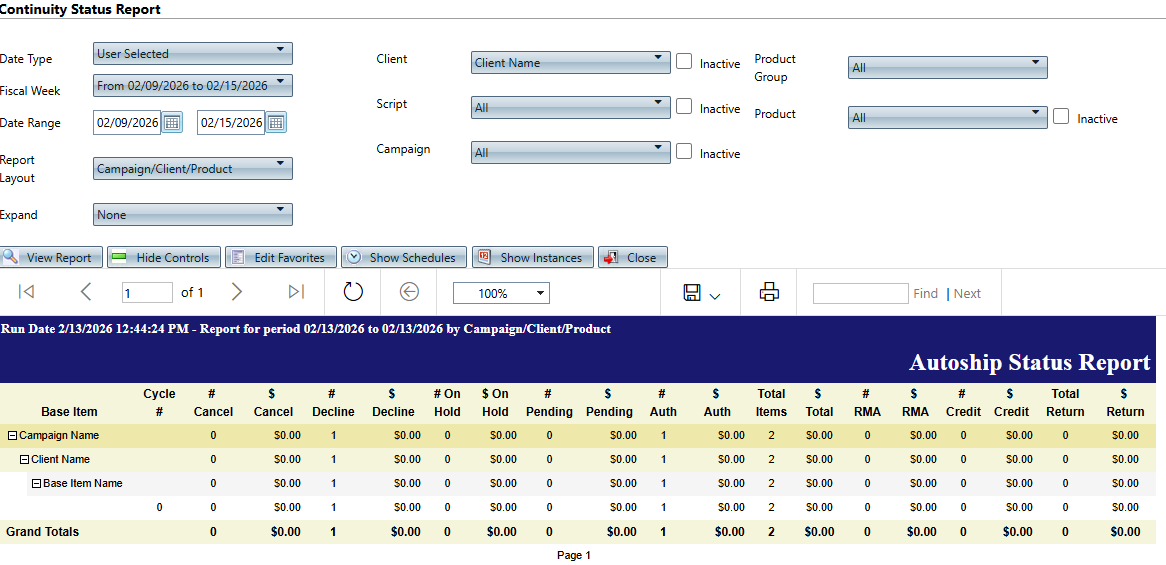Collapse the Campaign Name tree row

pyautogui.click(x=13, y=436)
